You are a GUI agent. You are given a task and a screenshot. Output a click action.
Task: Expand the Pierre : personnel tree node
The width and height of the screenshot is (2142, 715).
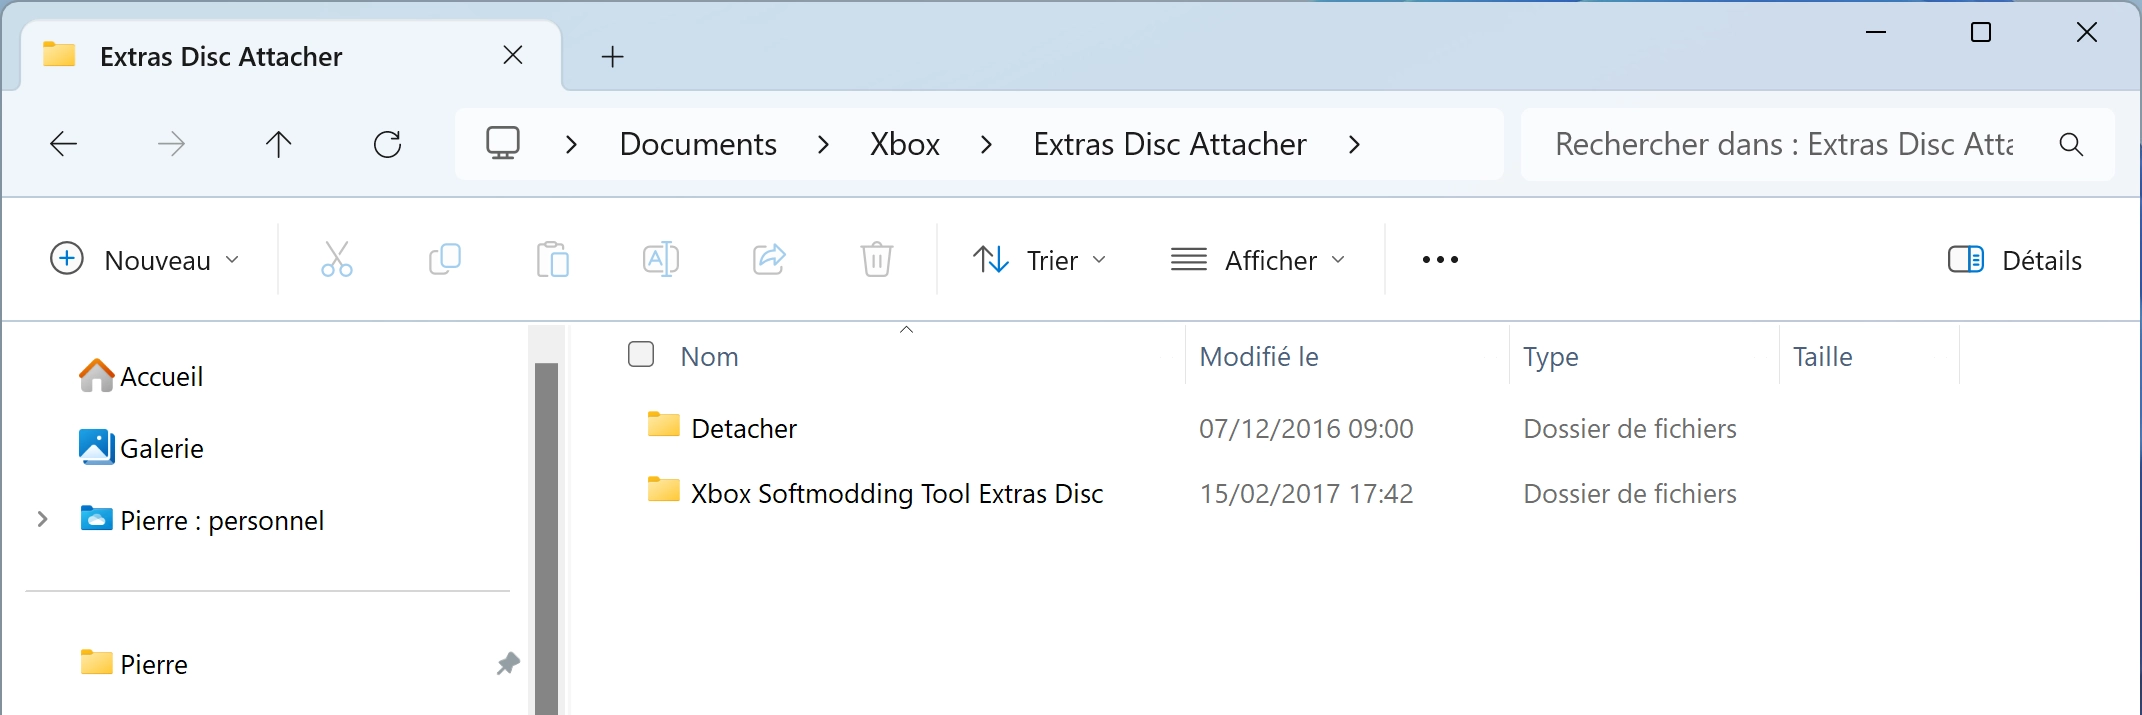[x=42, y=519]
